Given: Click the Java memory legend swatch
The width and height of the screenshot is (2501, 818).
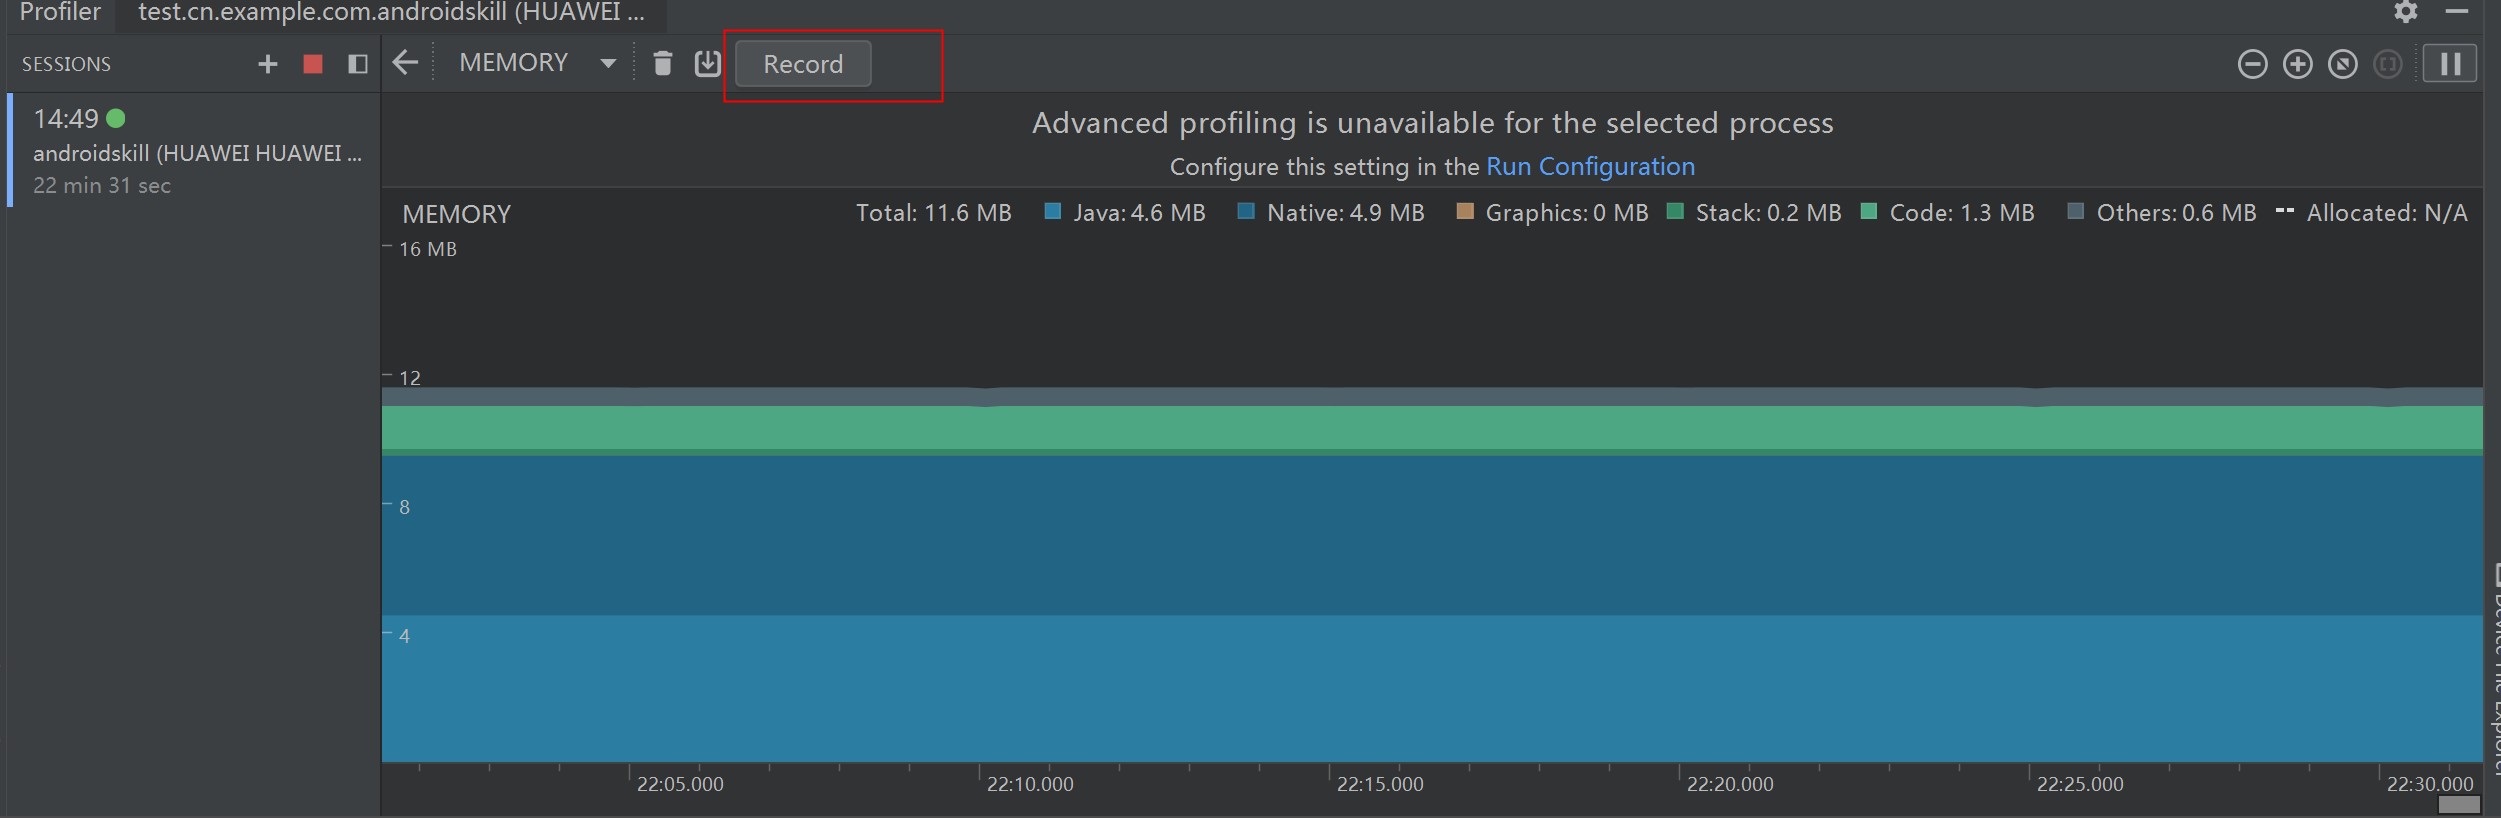Looking at the screenshot, I should [x=1052, y=211].
